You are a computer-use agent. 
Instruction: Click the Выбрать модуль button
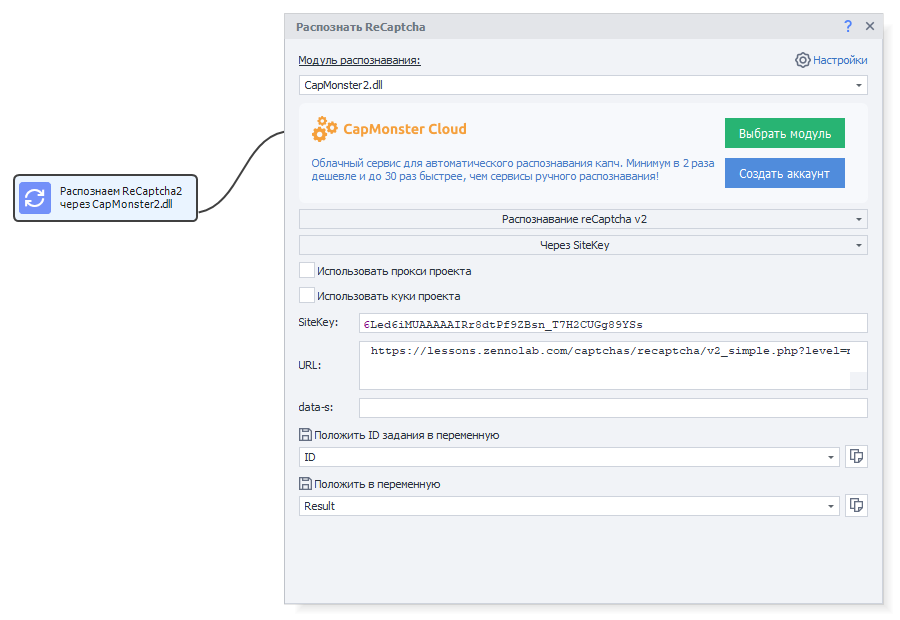[x=784, y=132]
